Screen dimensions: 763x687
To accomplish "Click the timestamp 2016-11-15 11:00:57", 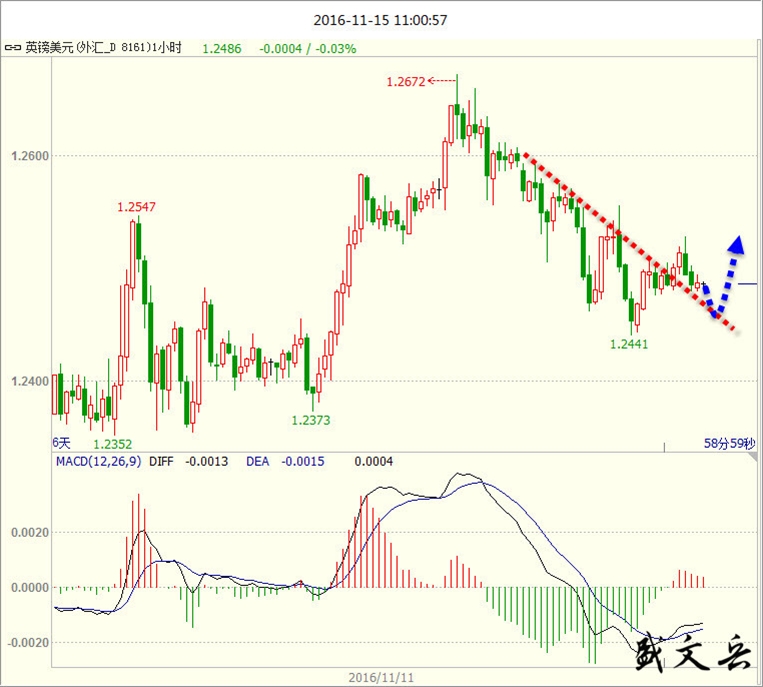I will tap(380, 20).
